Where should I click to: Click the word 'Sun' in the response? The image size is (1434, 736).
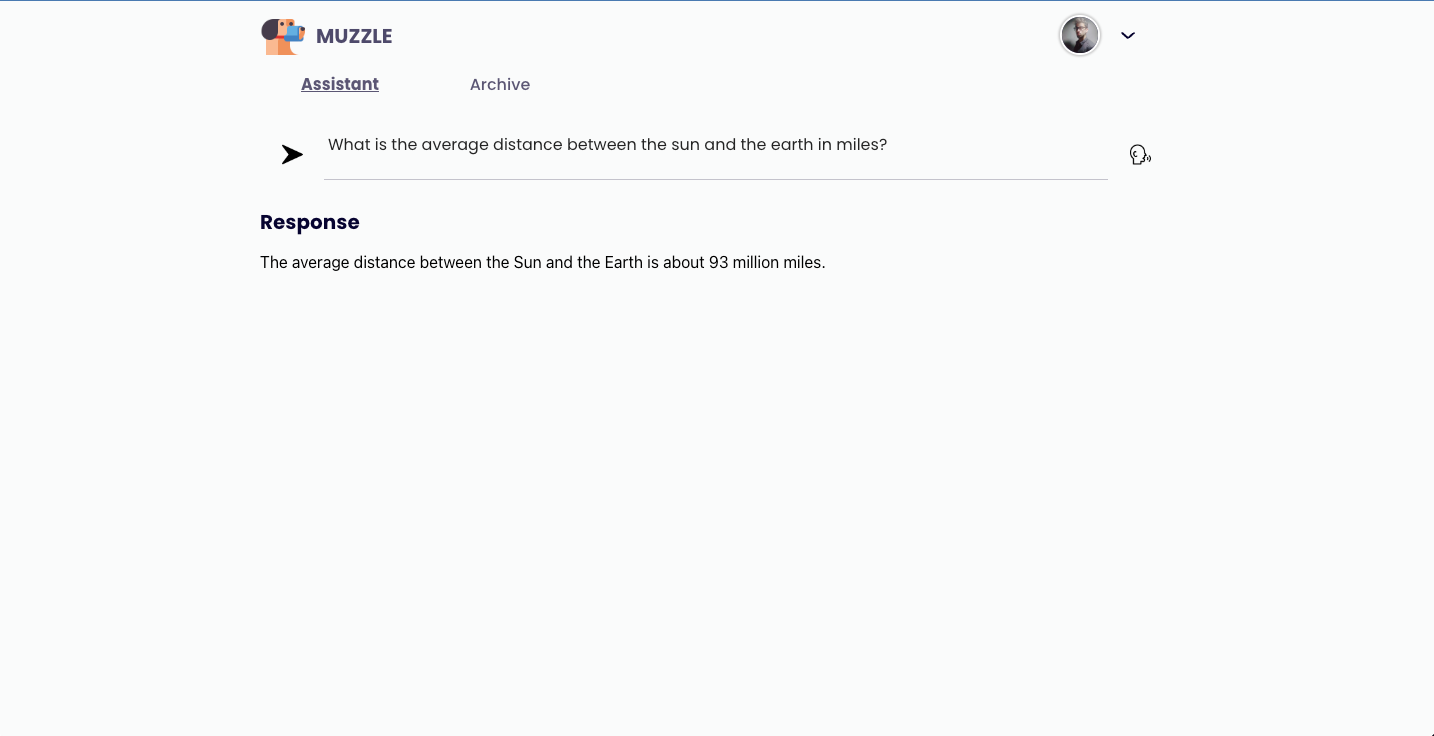[527, 263]
